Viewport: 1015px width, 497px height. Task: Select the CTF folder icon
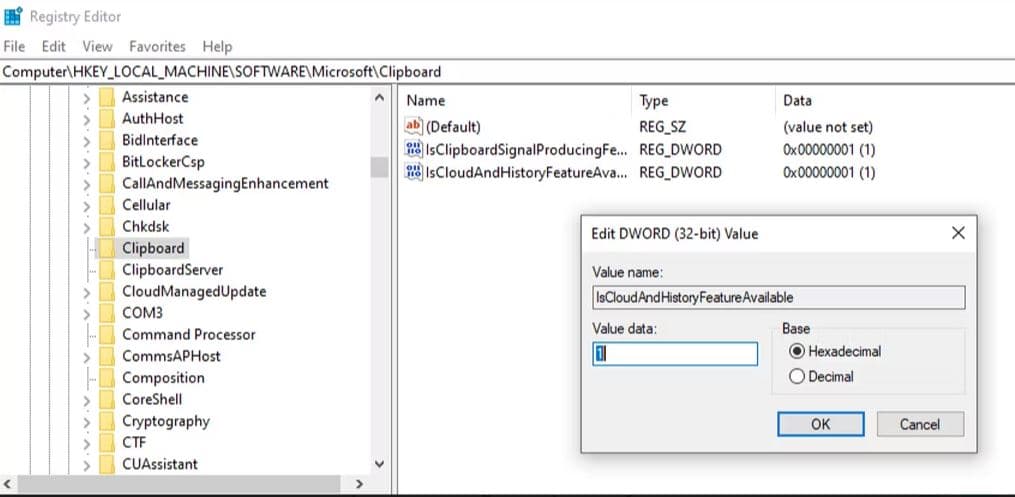pyautogui.click(x=107, y=443)
